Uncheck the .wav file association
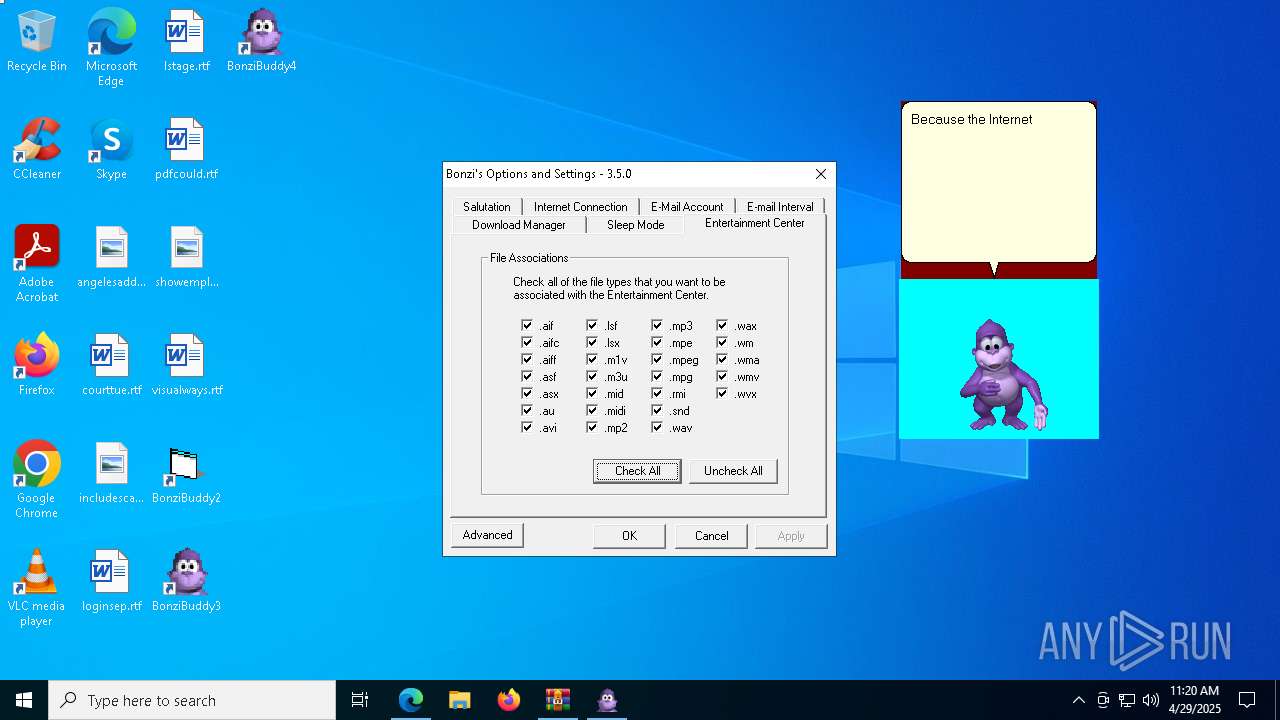The height and width of the screenshot is (720, 1280). coord(657,427)
